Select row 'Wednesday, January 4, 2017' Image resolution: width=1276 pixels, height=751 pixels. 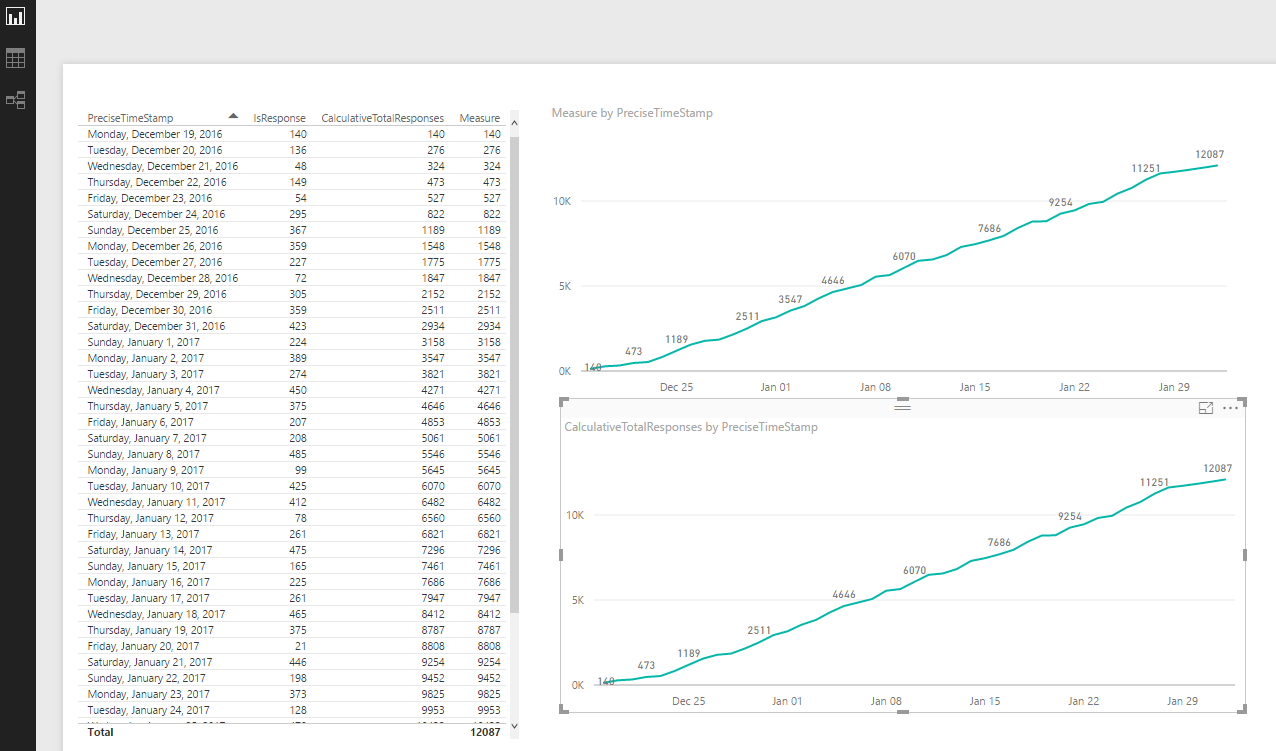294,390
